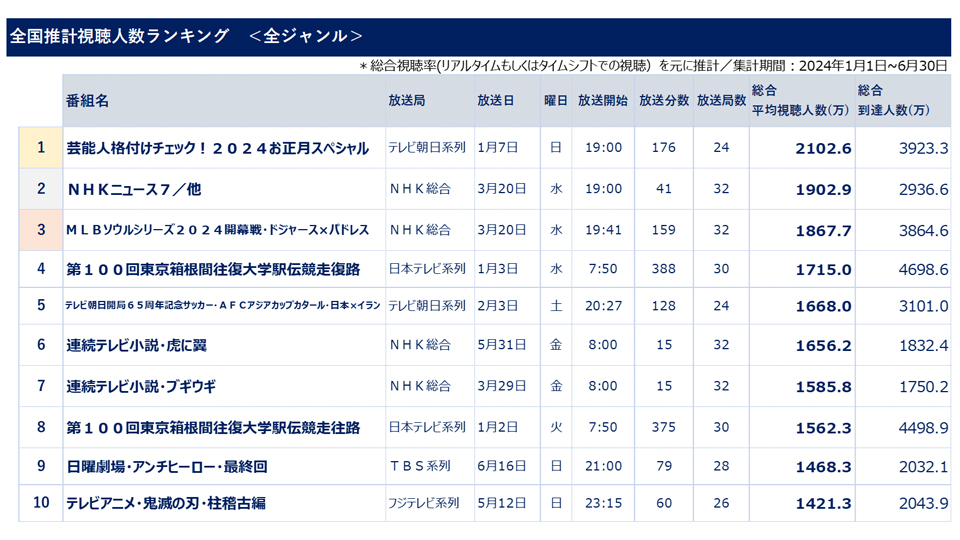Click the start time 20:27
Image resolution: width=960 pixels, height=540 pixels.
point(603,306)
